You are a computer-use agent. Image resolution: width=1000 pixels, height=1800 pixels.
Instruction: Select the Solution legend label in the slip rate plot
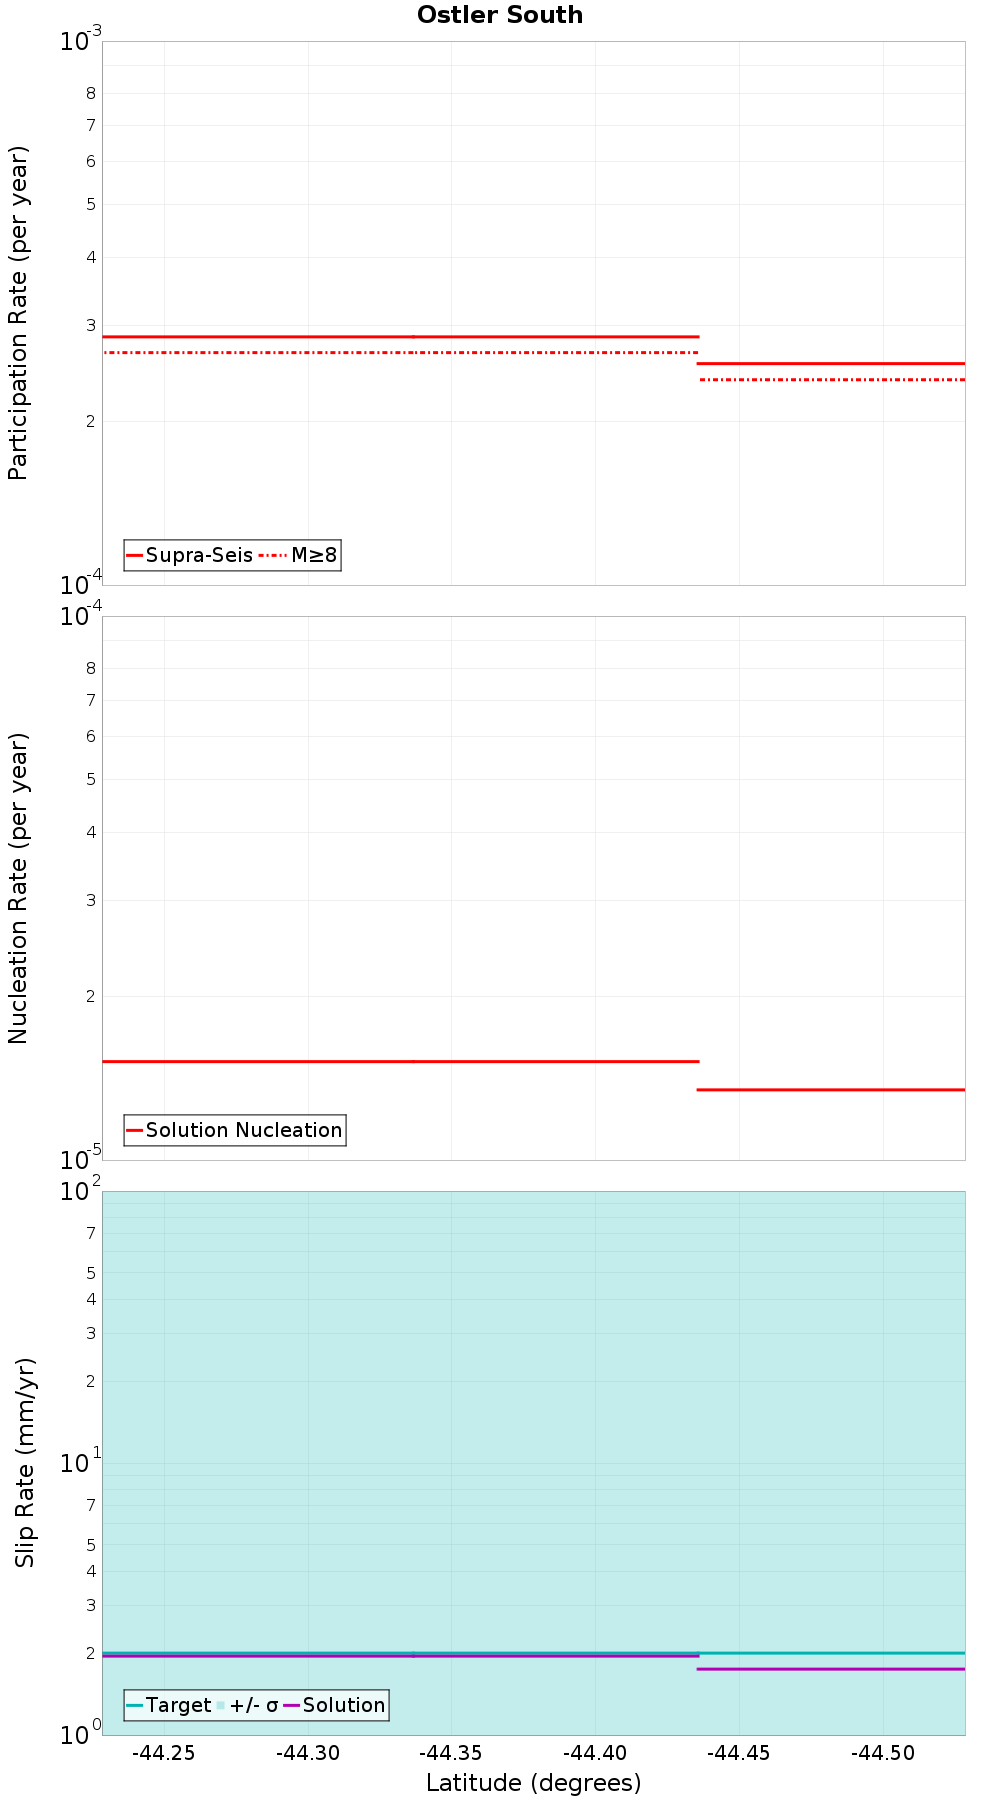tap(344, 1705)
